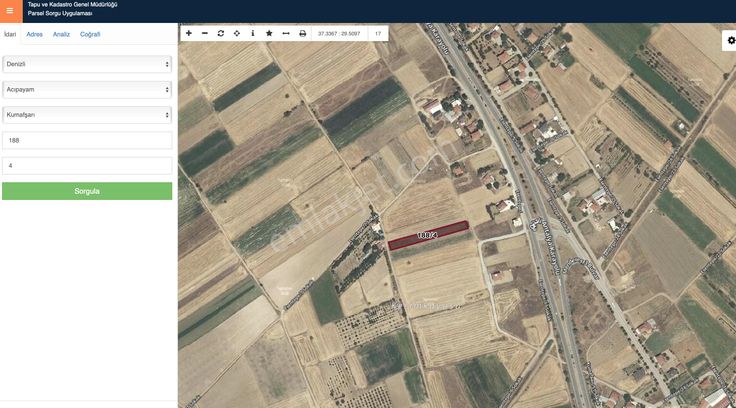Click the parcel number field showing 4
Viewport: 736px width, 408px height.
tap(87, 165)
